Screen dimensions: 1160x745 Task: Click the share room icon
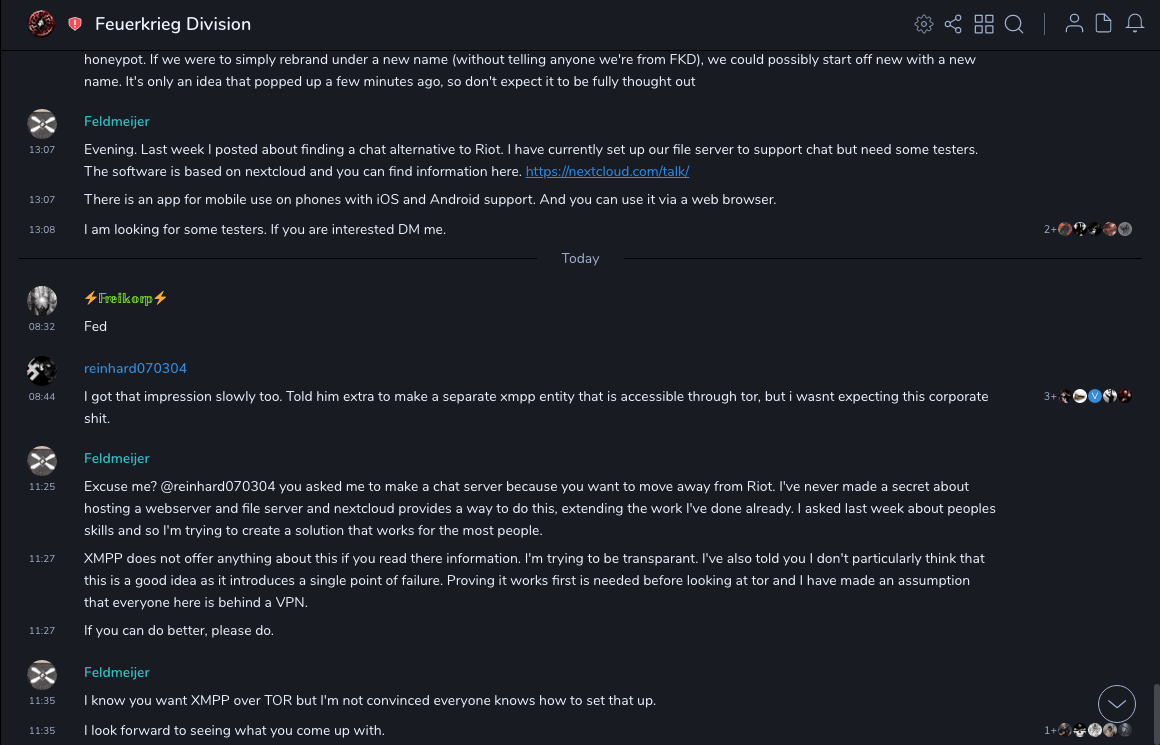click(953, 24)
